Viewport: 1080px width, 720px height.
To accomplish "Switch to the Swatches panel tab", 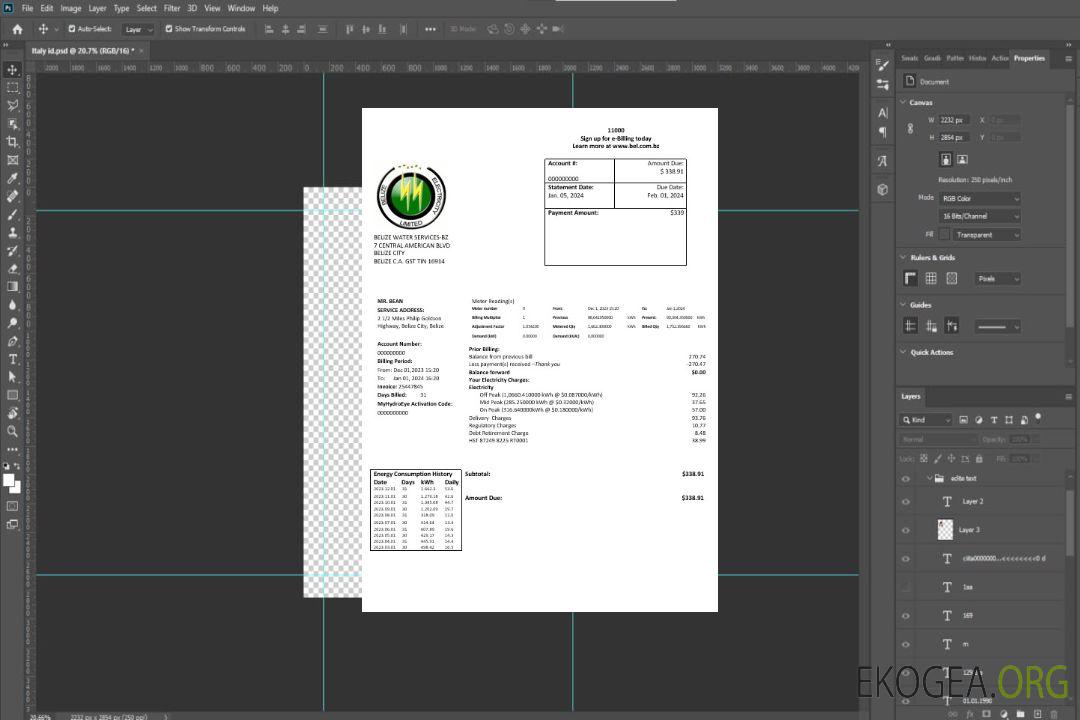I will (x=909, y=58).
